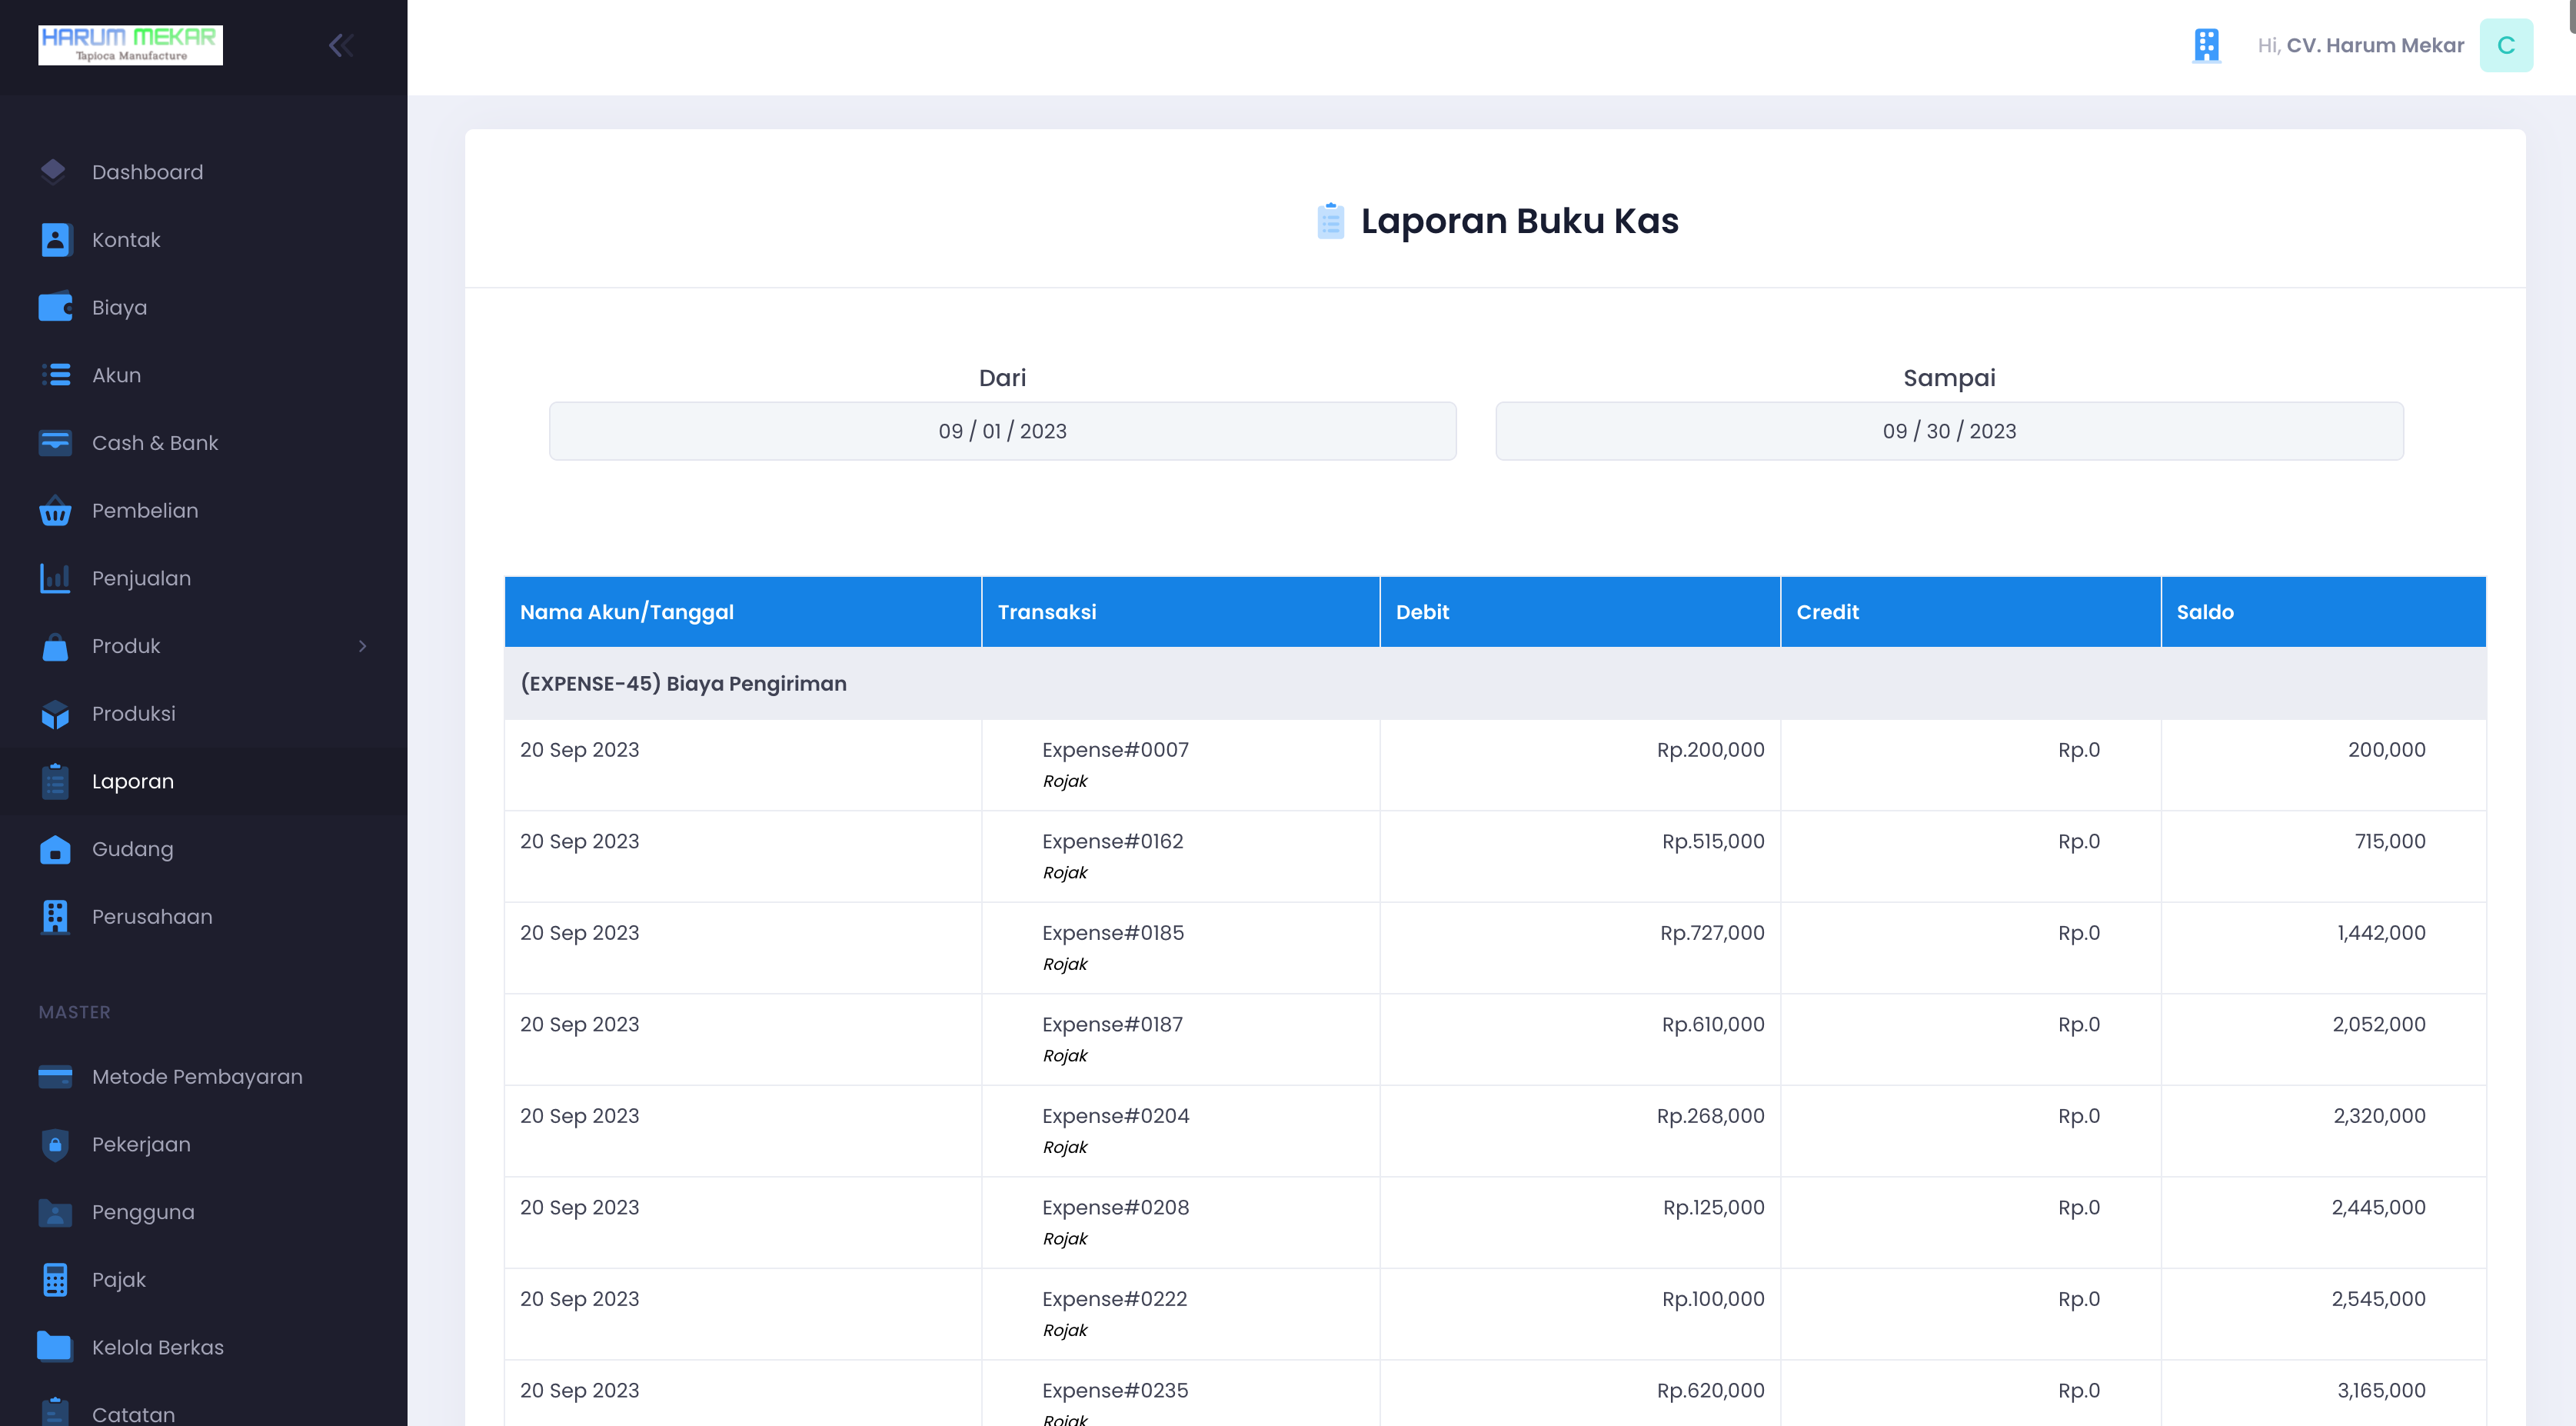This screenshot has width=2576, height=1426.
Task: Click debit value Rp.268,000
Action: pyautogui.click(x=1710, y=1116)
